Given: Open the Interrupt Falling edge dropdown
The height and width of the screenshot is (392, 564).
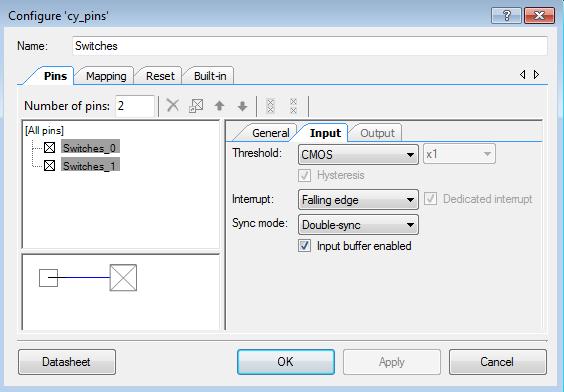Looking at the screenshot, I should click(x=358, y=200).
